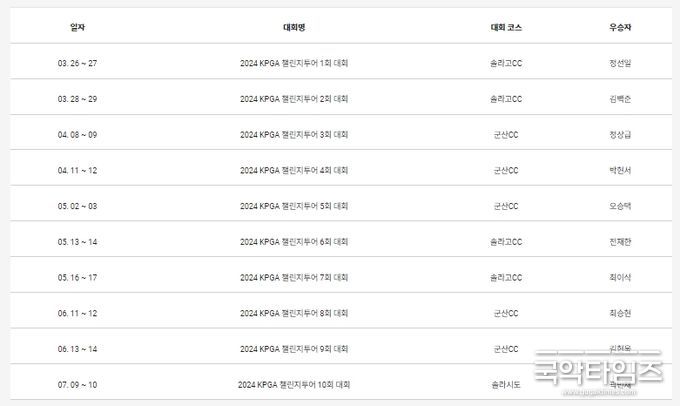Select 2024 KPGA 챌린지투어 4회 대회
680x406 pixels.
click(294, 170)
